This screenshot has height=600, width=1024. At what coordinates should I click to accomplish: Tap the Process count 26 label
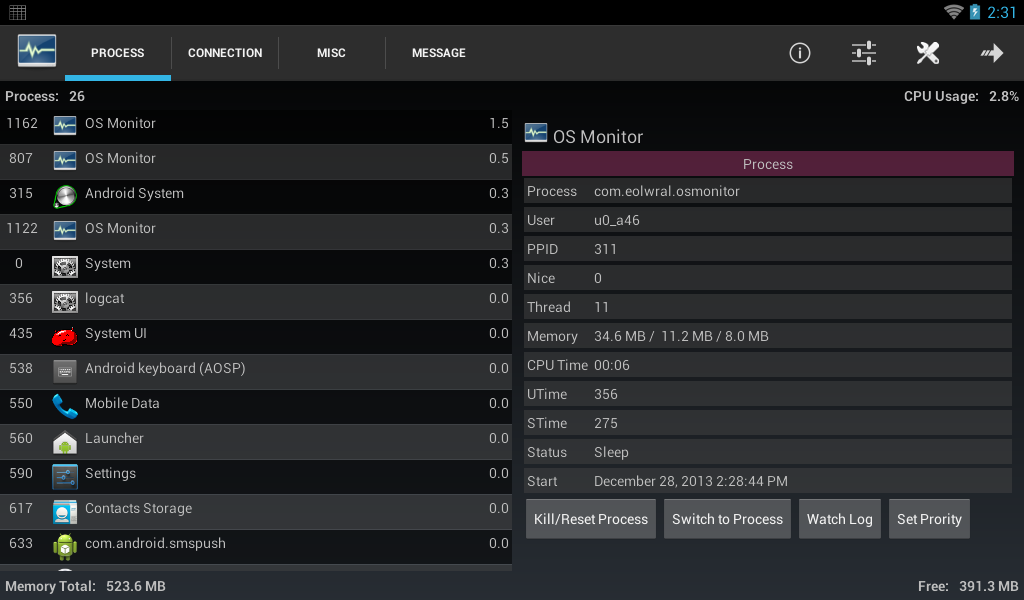coord(45,96)
